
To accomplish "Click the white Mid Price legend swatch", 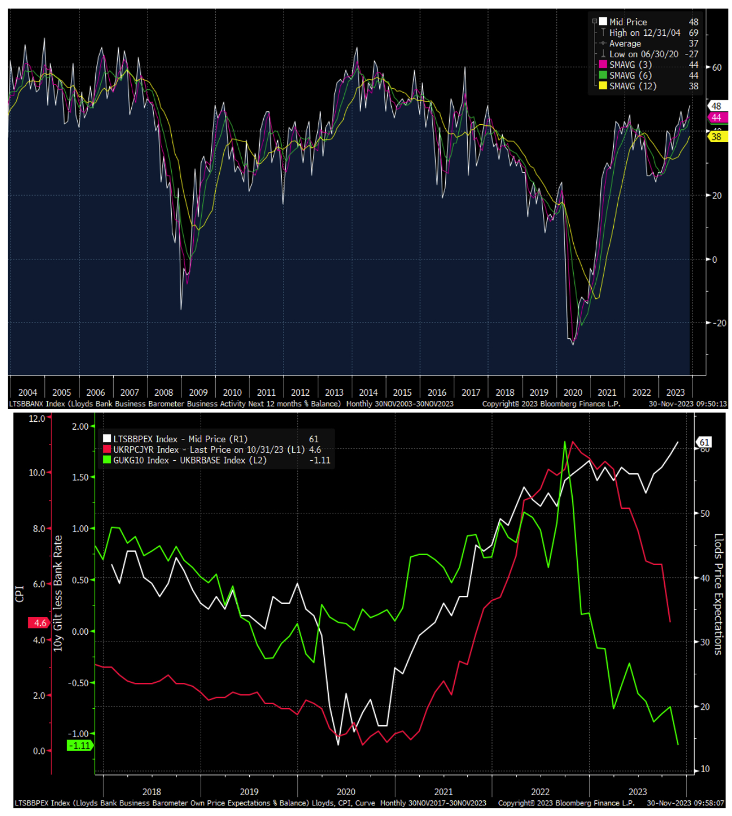I will click(603, 21).
